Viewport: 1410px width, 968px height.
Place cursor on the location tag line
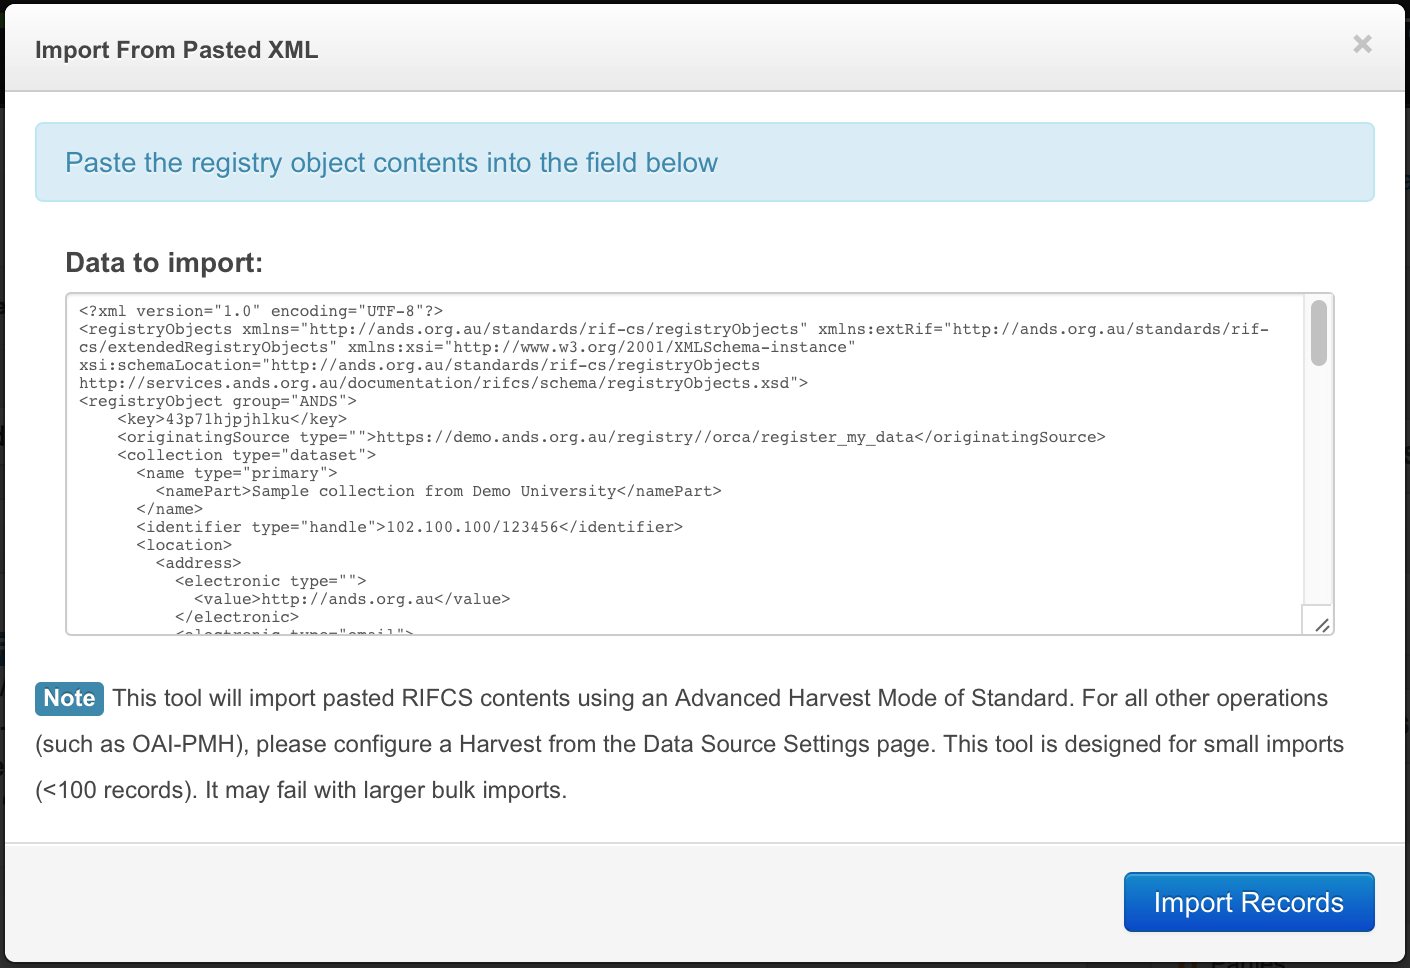click(184, 545)
